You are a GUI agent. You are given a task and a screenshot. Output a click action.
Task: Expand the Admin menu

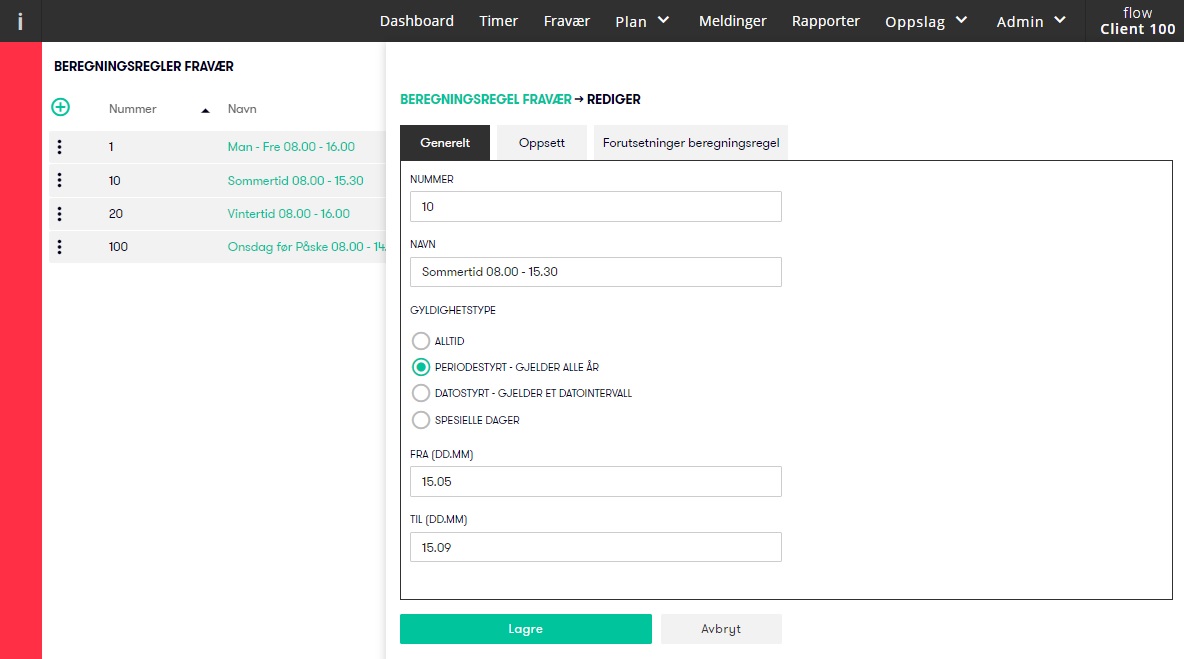tap(1031, 21)
